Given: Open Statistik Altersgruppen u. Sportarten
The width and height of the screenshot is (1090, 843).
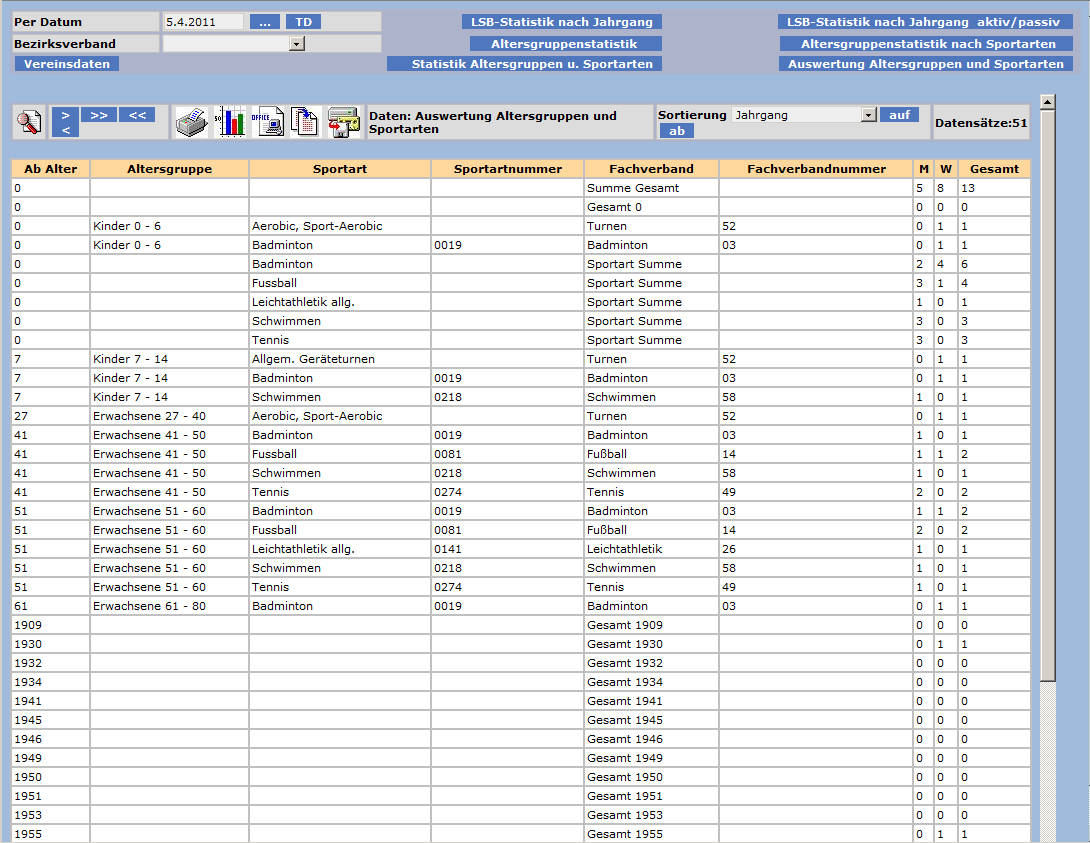Looking at the screenshot, I should pyautogui.click(x=525, y=64).
